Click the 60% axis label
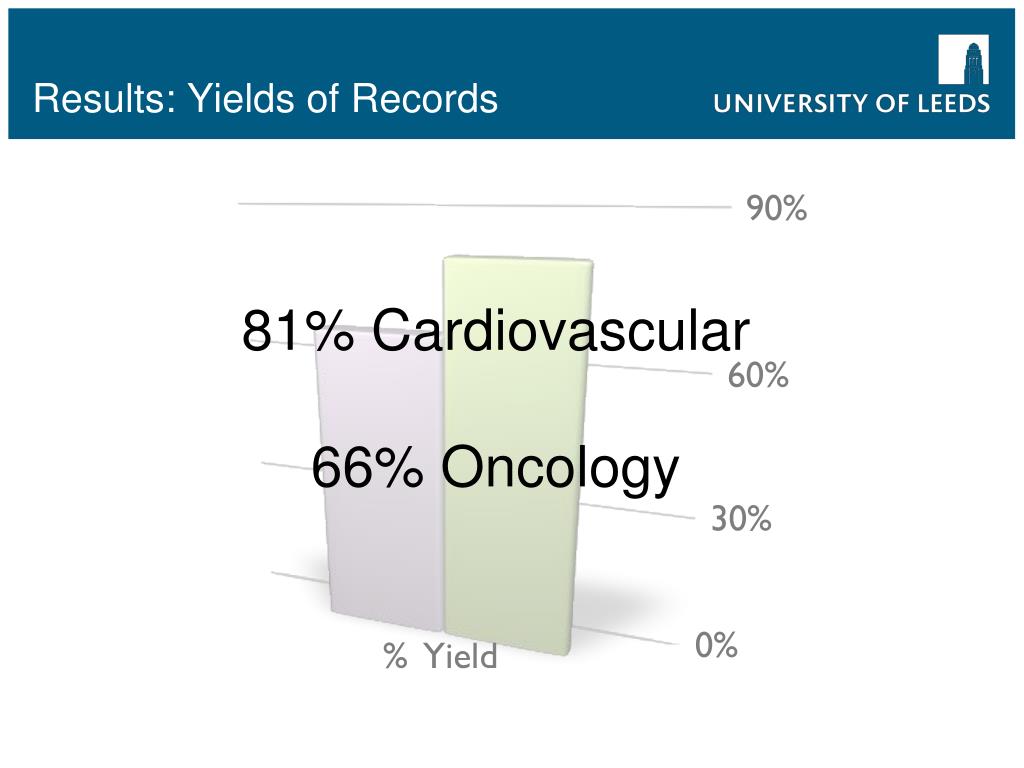The image size is (1024, 768). (758, 376)
